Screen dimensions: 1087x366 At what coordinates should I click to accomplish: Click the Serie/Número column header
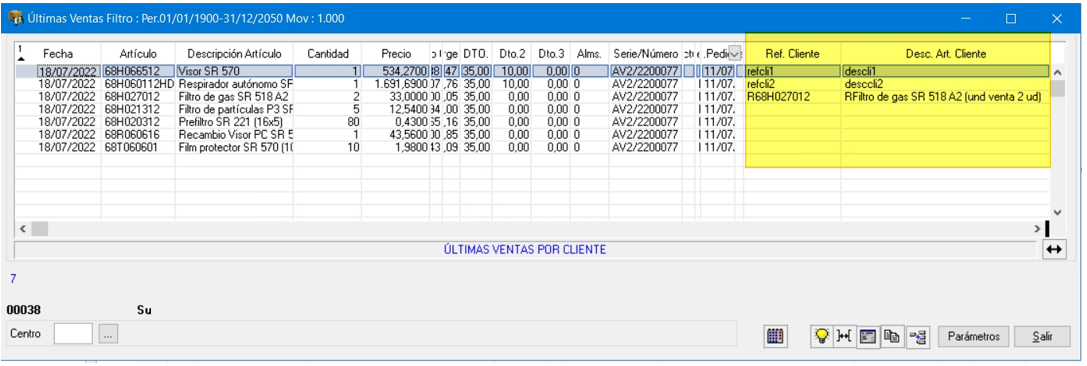645,54
